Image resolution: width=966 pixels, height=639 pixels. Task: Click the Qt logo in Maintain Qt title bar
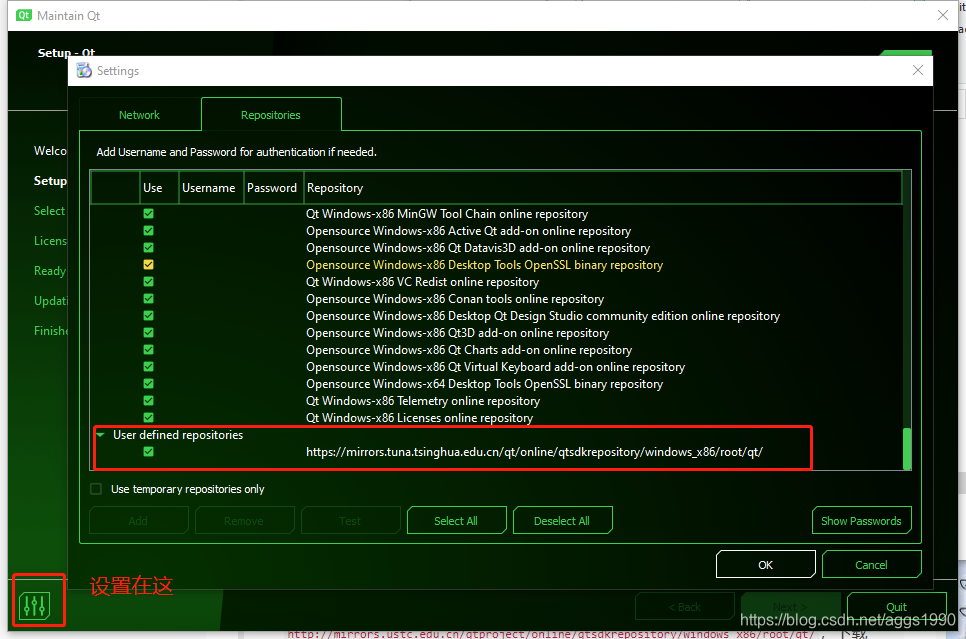[x=23, y=15]
